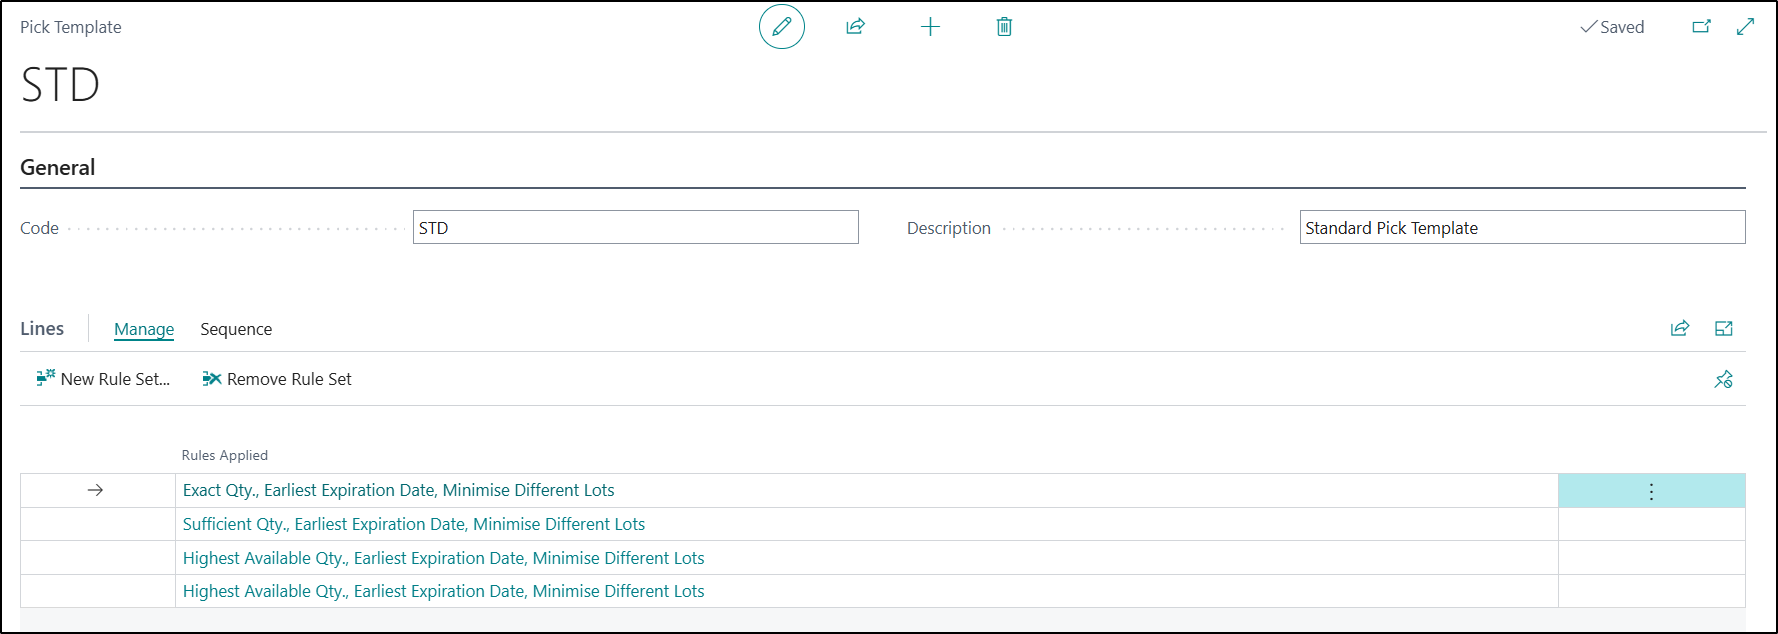
Task: Open row options three-dot menu
Action: point(1651,491)
